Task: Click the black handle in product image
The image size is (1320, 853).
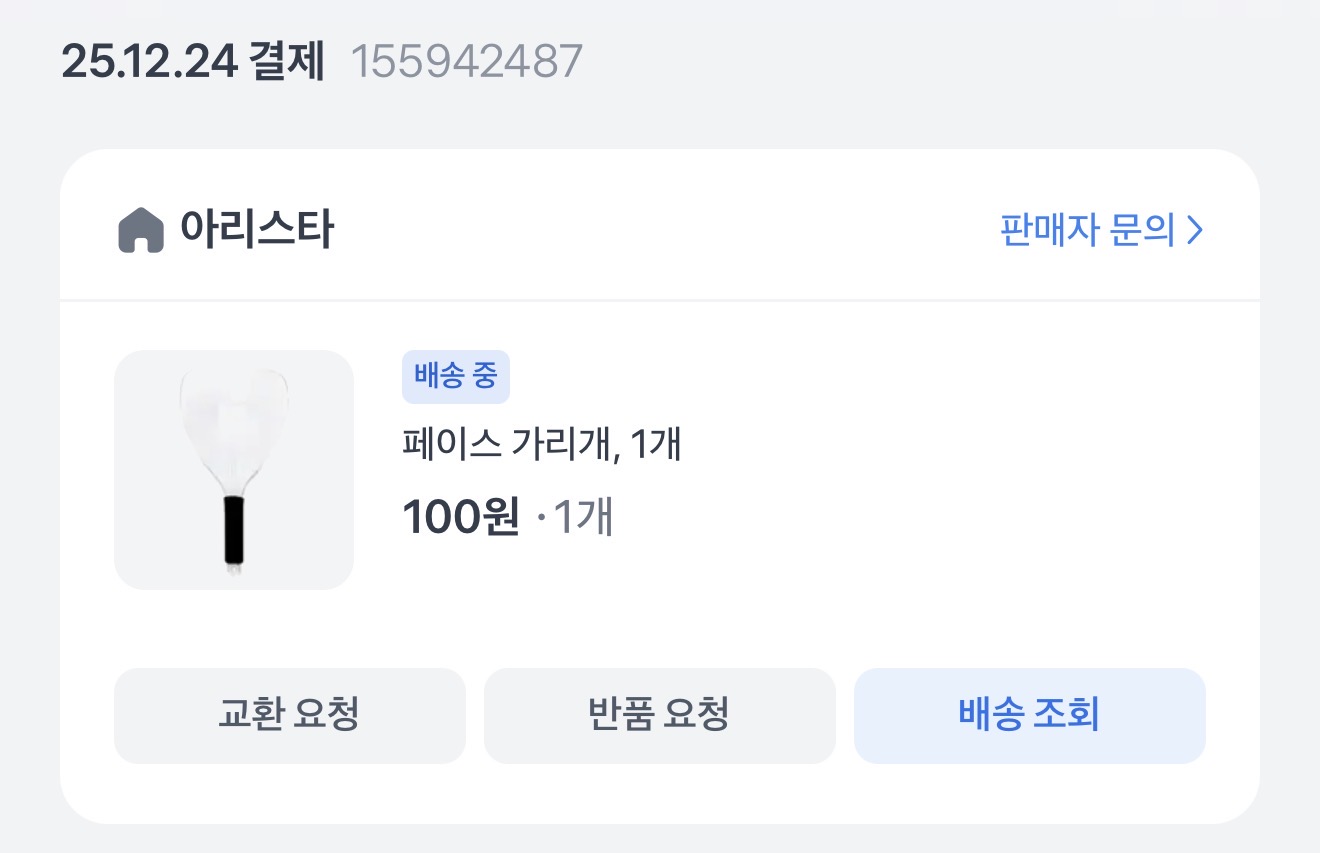Action: coord(234,530)
